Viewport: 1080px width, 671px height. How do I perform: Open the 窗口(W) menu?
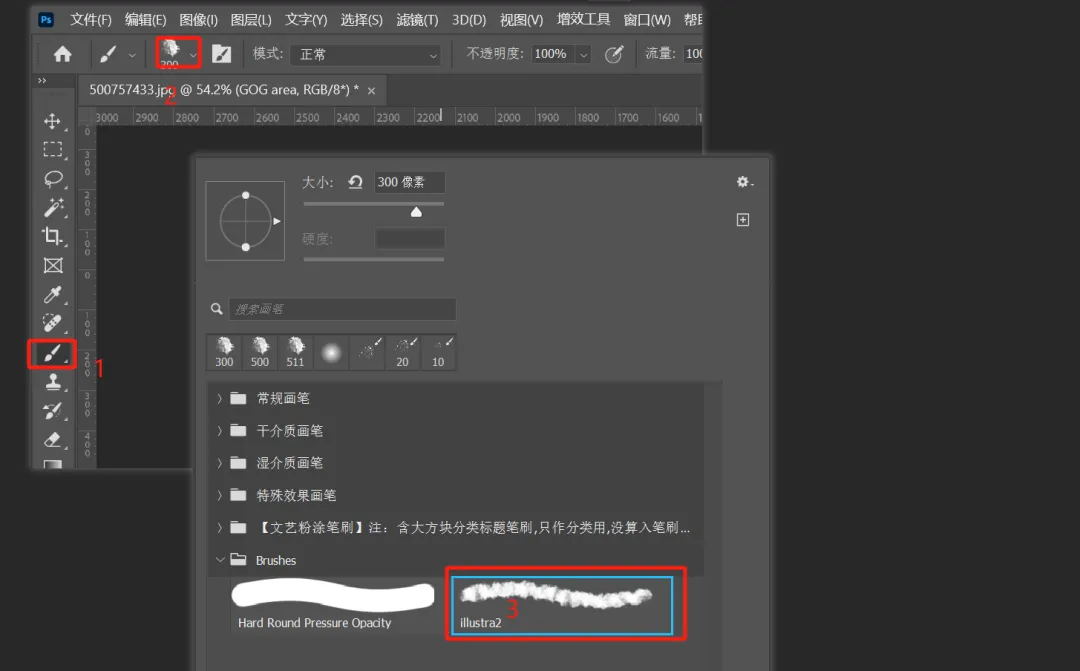pyautogui.click(x=647, y=20)
